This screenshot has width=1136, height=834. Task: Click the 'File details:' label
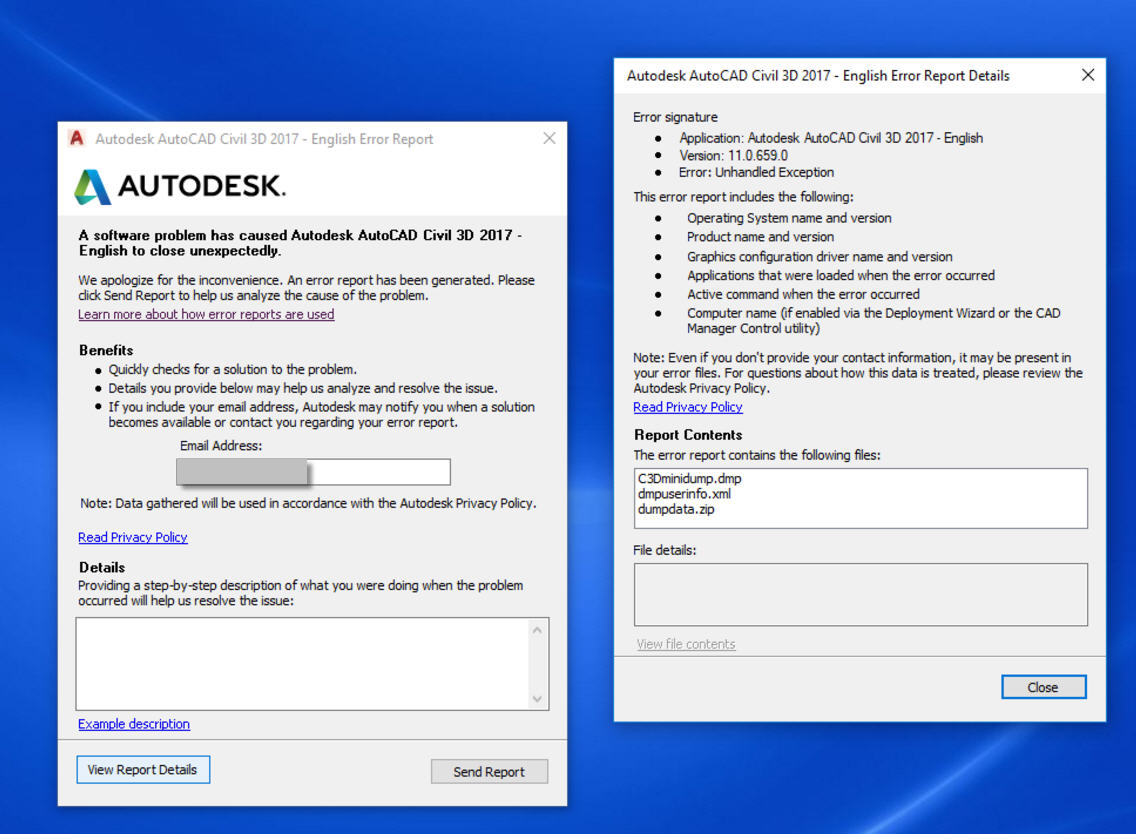pos(664,550)
